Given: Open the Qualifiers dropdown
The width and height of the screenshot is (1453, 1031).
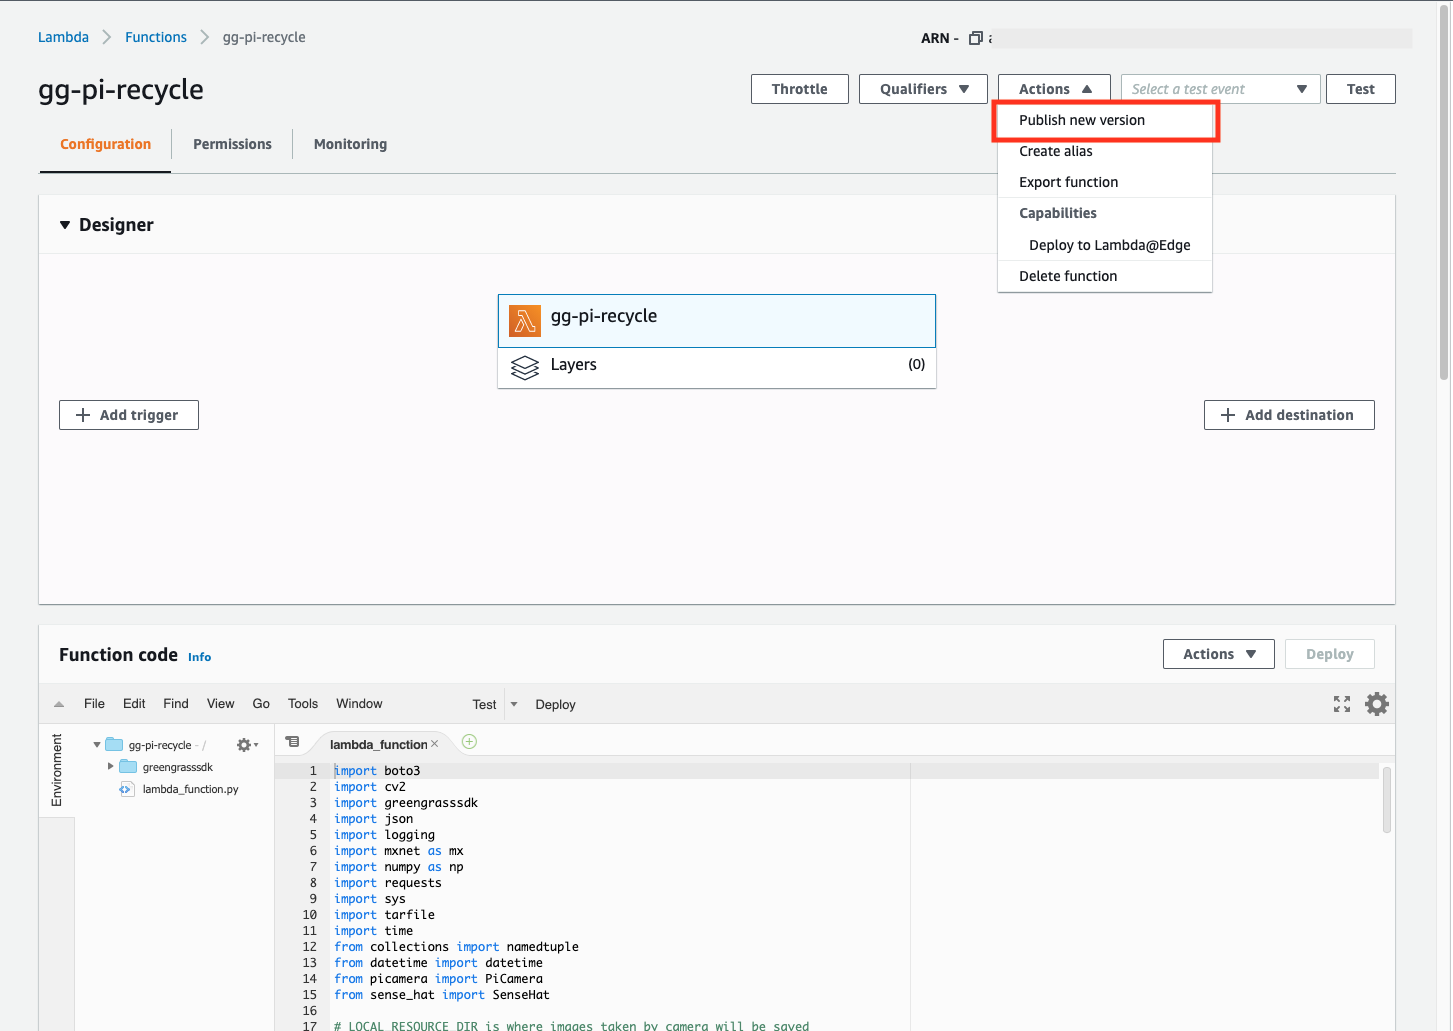Looking at the screenshot, I should coord(923,89).
